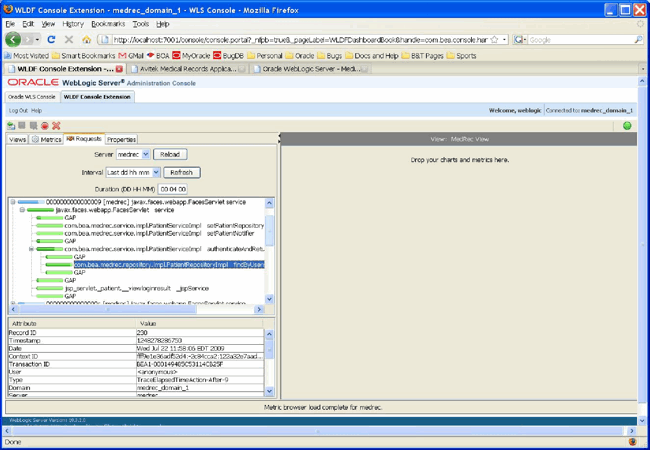The image size is (650, 450).
Task: Go back with the green browser arrow
Action: coord(13,39)
